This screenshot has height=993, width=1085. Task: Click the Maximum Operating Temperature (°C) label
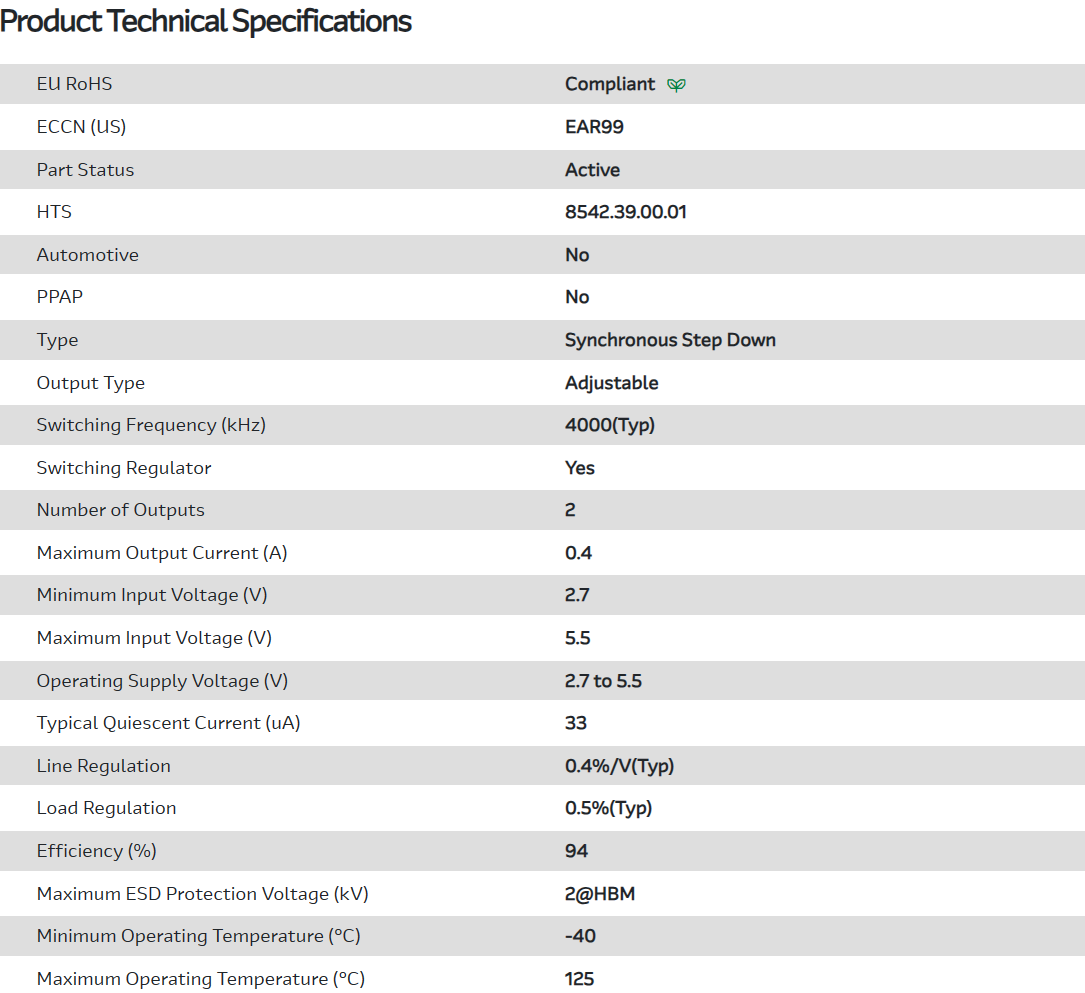(200, 979)
